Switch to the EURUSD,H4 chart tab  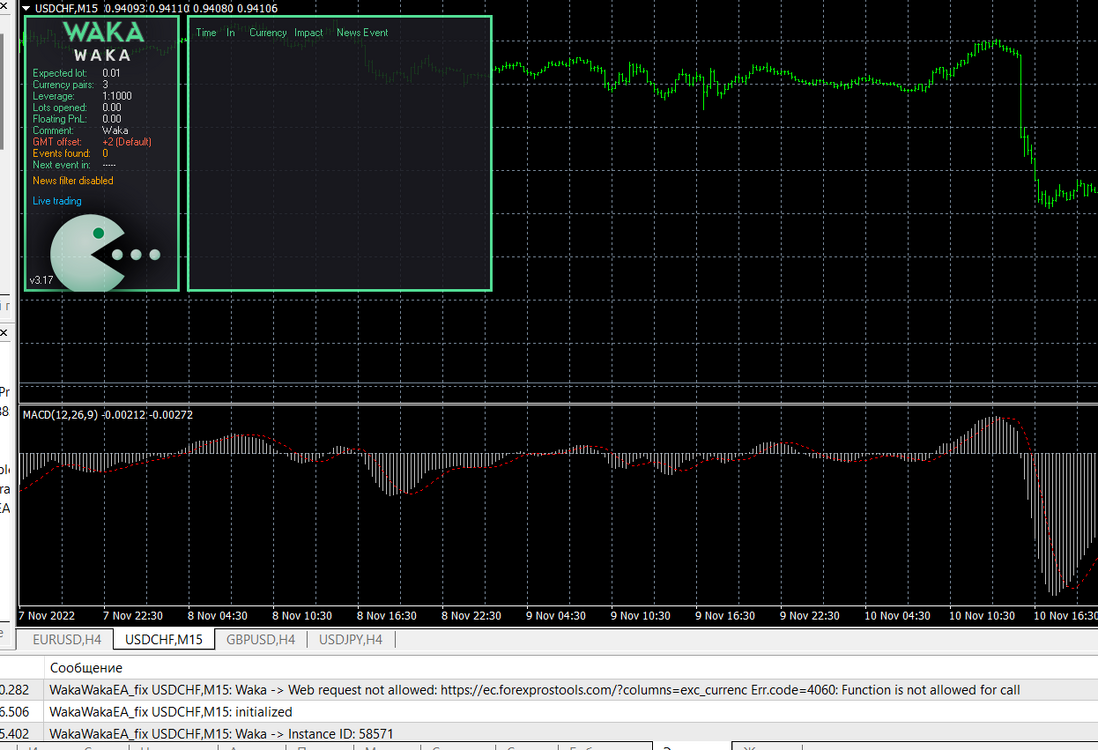point(67,639)
